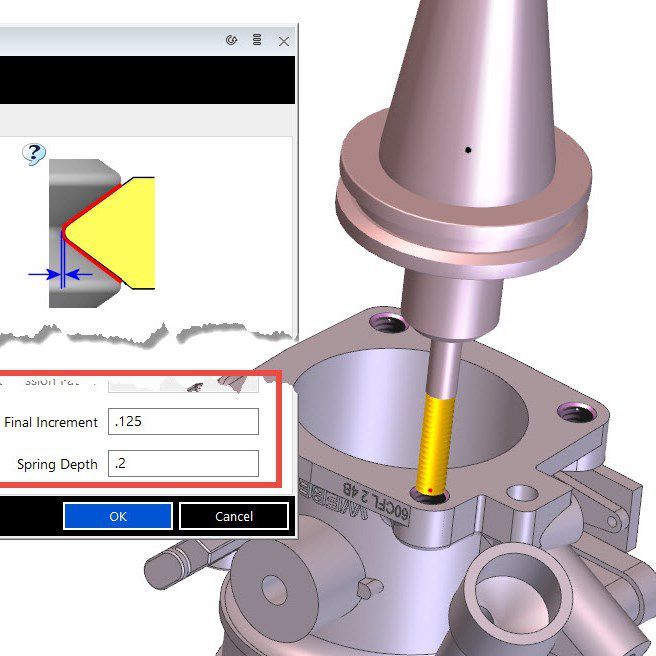Click the circular arrow reset icon in title bar
656x656 pixels.
click(x=232, y=40)
